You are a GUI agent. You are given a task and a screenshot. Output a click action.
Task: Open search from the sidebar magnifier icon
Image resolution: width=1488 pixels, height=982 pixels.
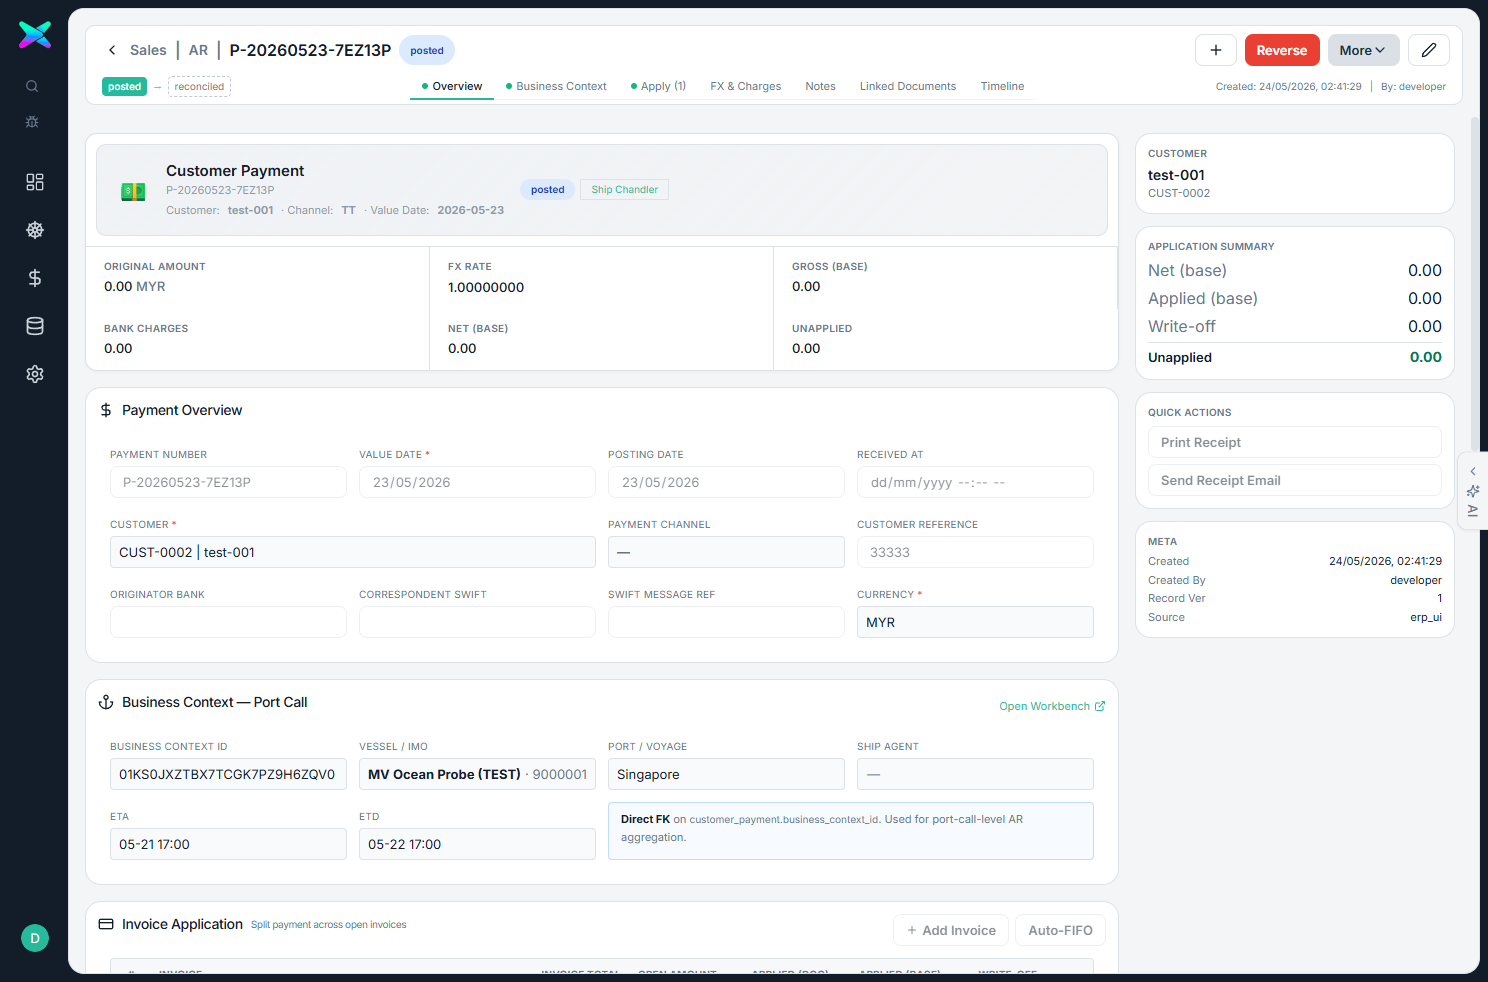tap(32, 86)
